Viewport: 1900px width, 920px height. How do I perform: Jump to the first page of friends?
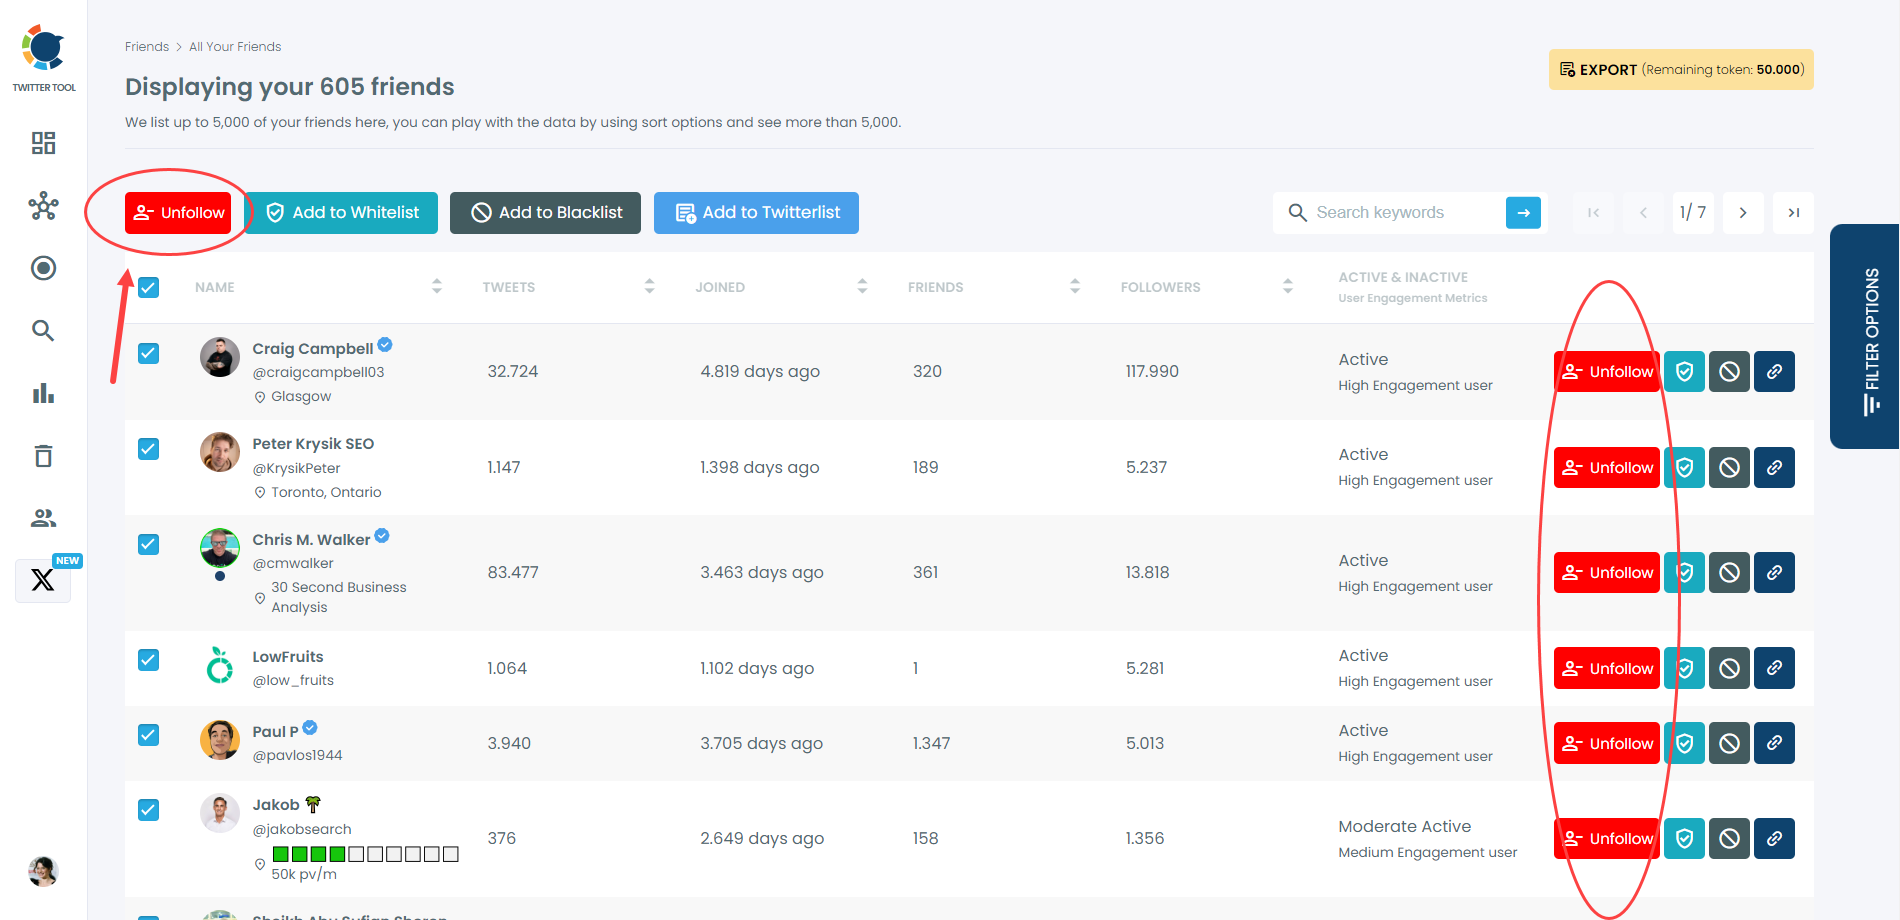coord(1593,213)
